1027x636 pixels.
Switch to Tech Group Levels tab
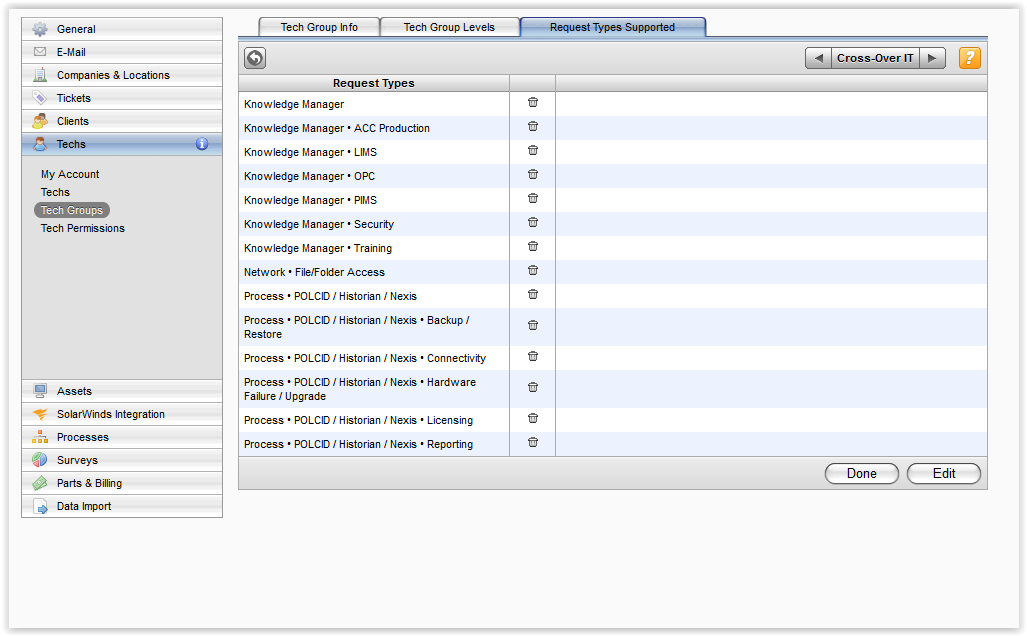tap(449, 28)
